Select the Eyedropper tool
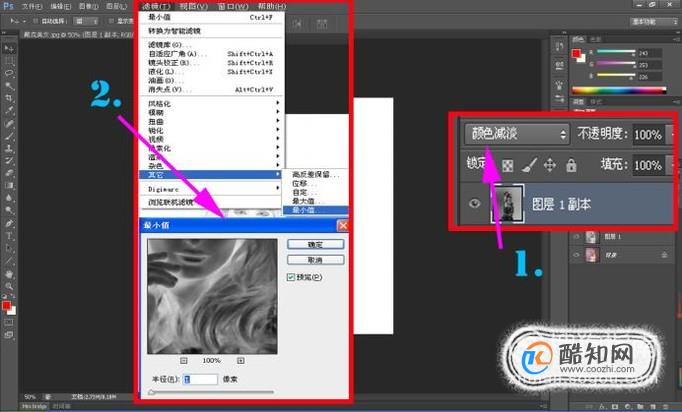Image resolution: width=682 pixels, height=412 pixels. (9, 111)
